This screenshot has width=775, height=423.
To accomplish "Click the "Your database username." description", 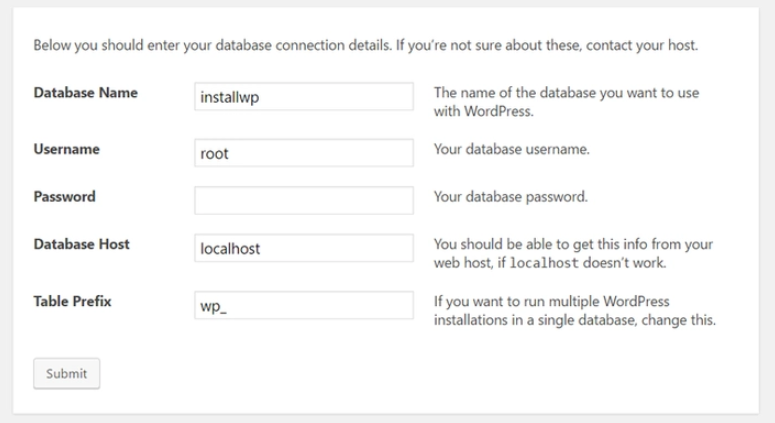I will tap(512, 149).
